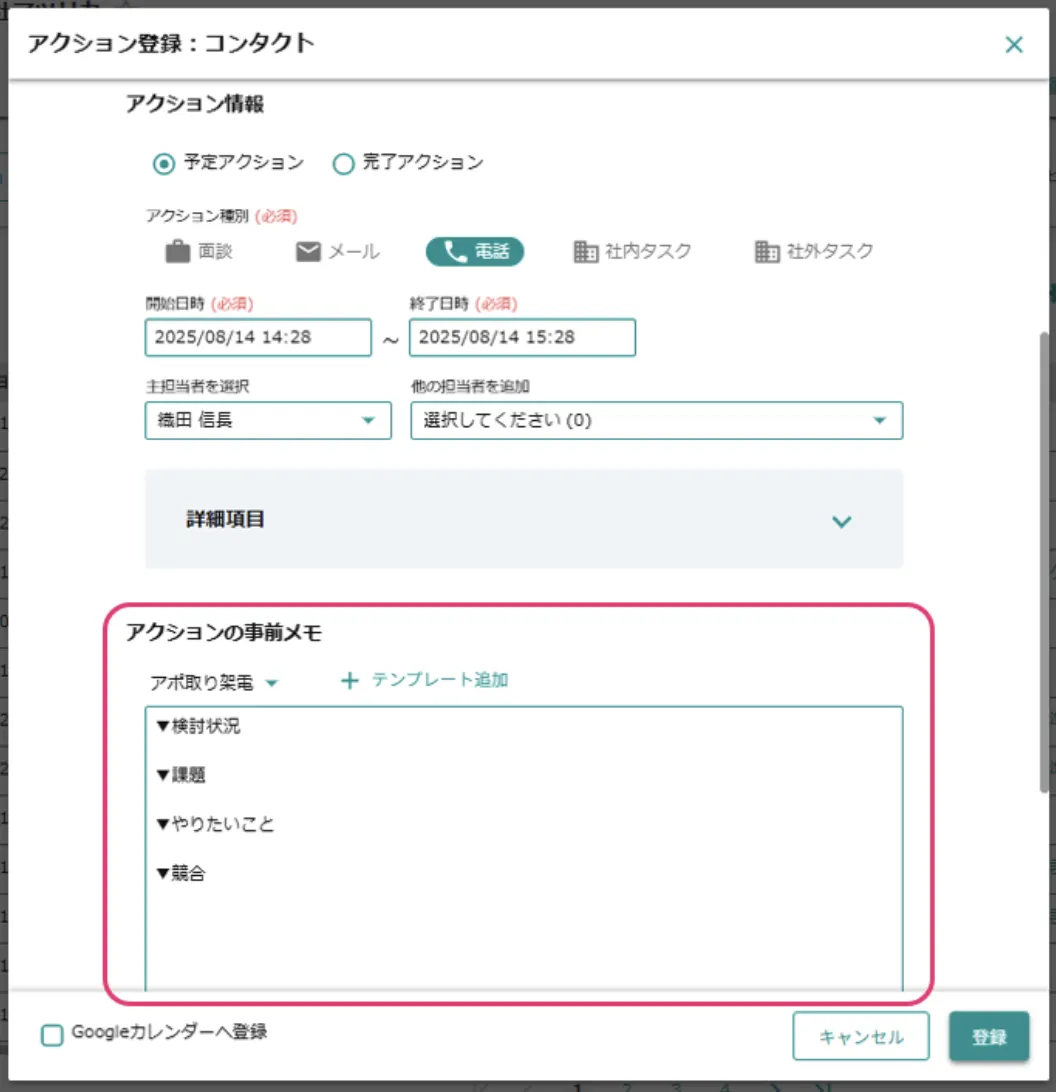Choose the 社外タスク building icon
This screenshot has width=1056, height=1092.
(767, 252)
